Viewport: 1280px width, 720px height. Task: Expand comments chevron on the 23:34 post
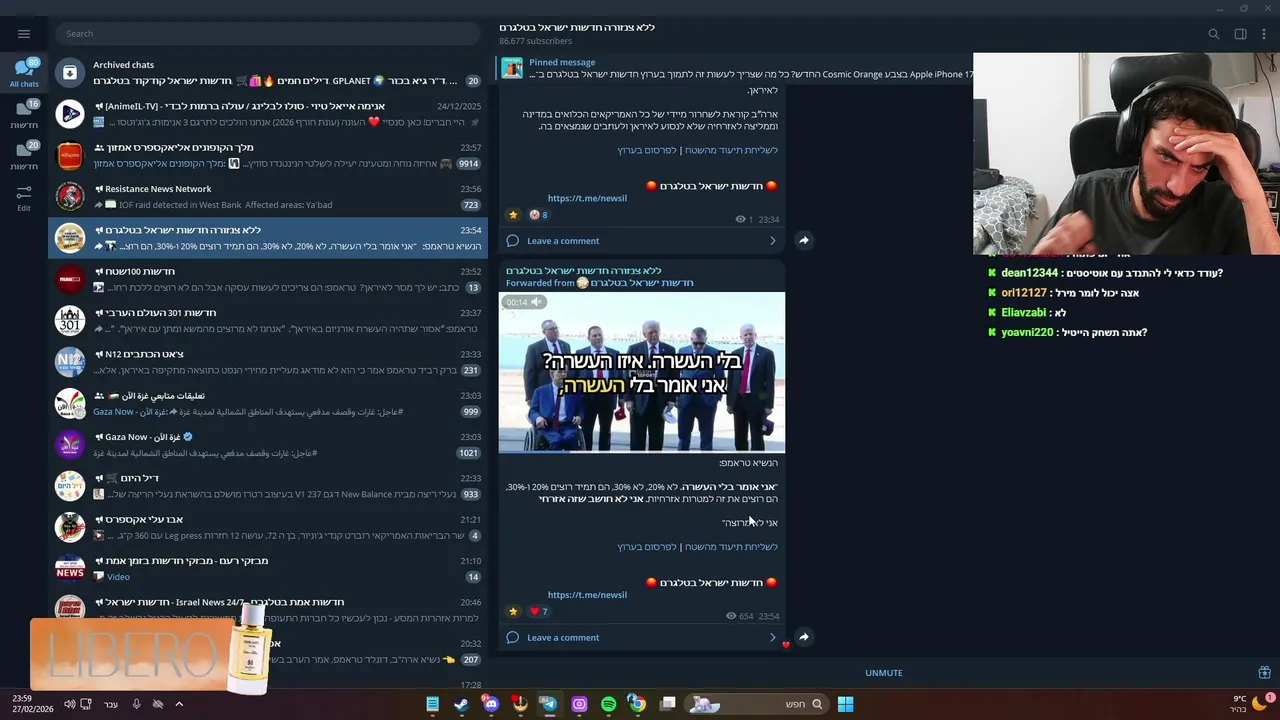point(772,241)
